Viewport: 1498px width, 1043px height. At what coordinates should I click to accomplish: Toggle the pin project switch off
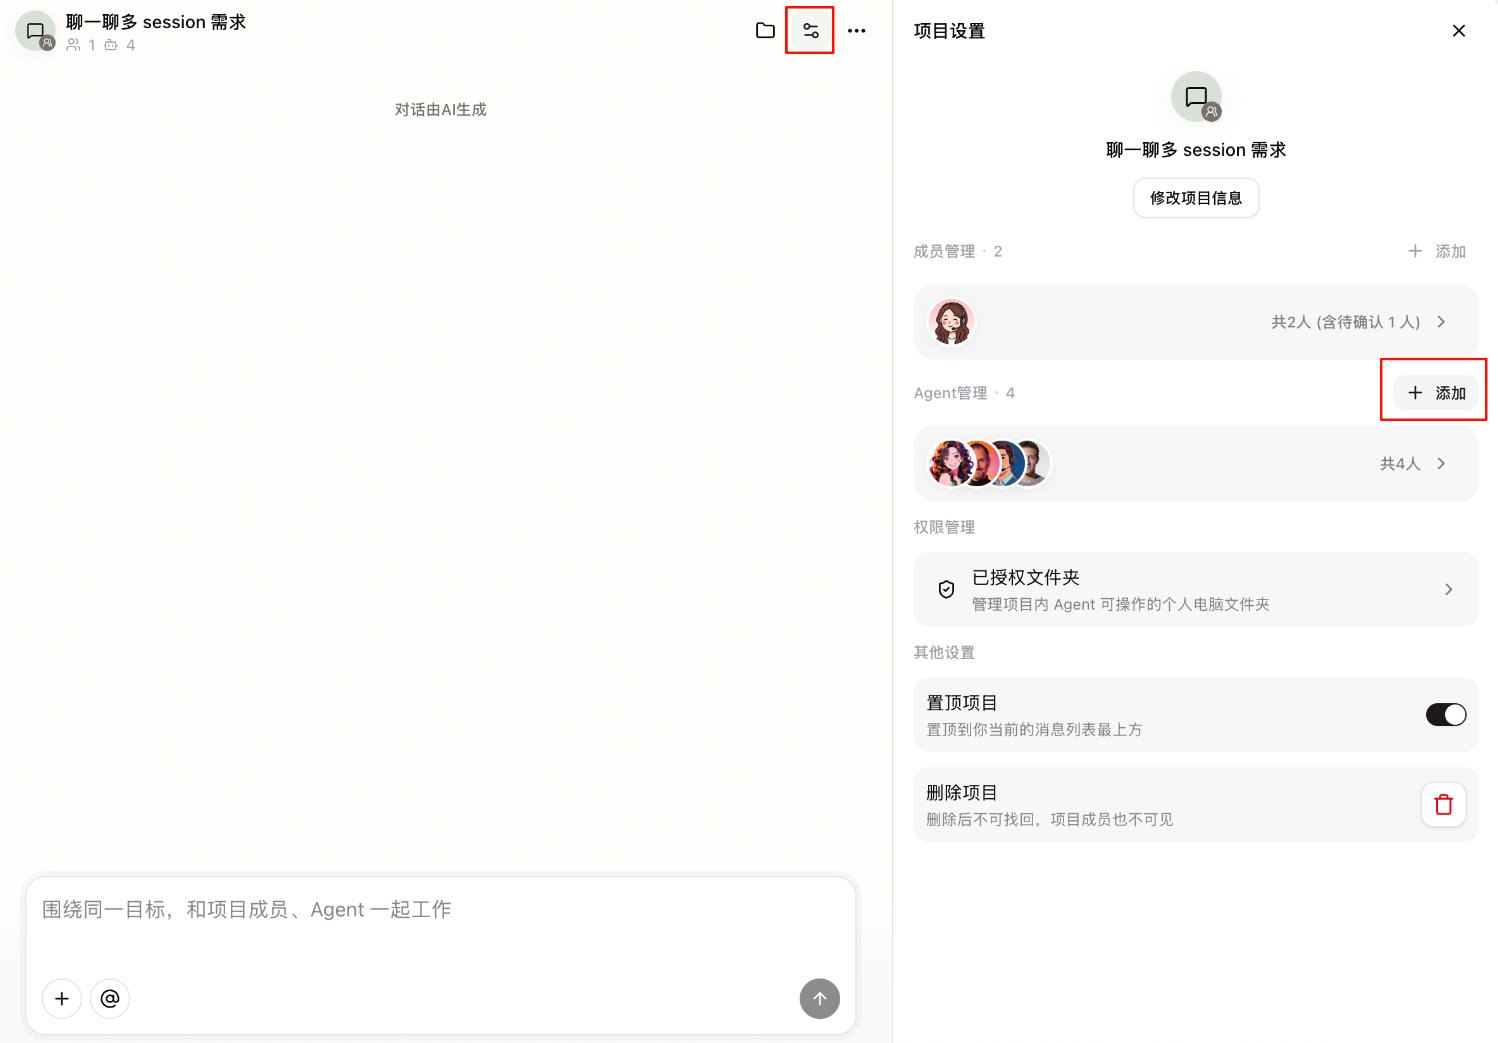click(1446, 714)
